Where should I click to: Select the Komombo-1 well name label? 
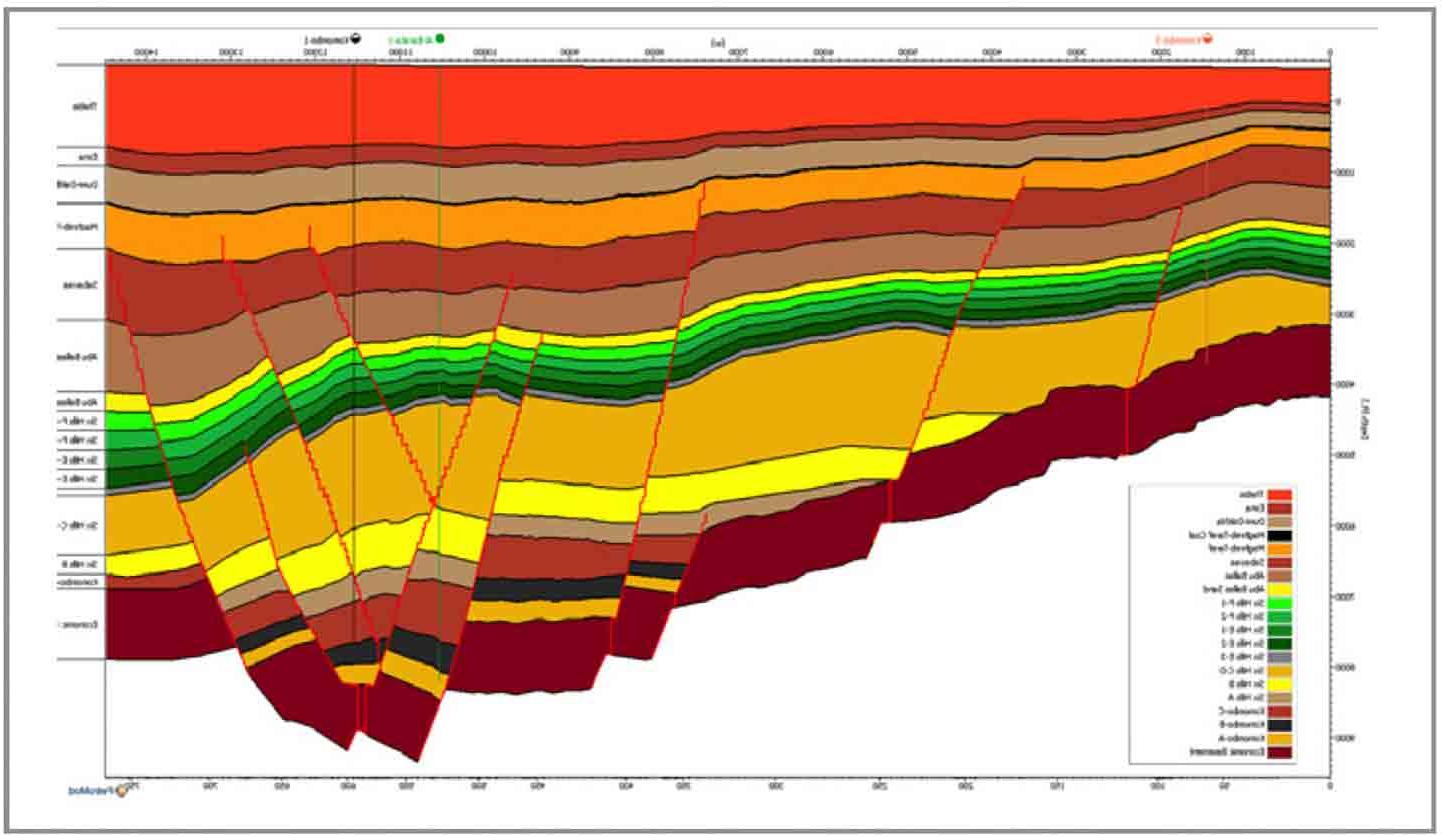(x=327, y=39)
